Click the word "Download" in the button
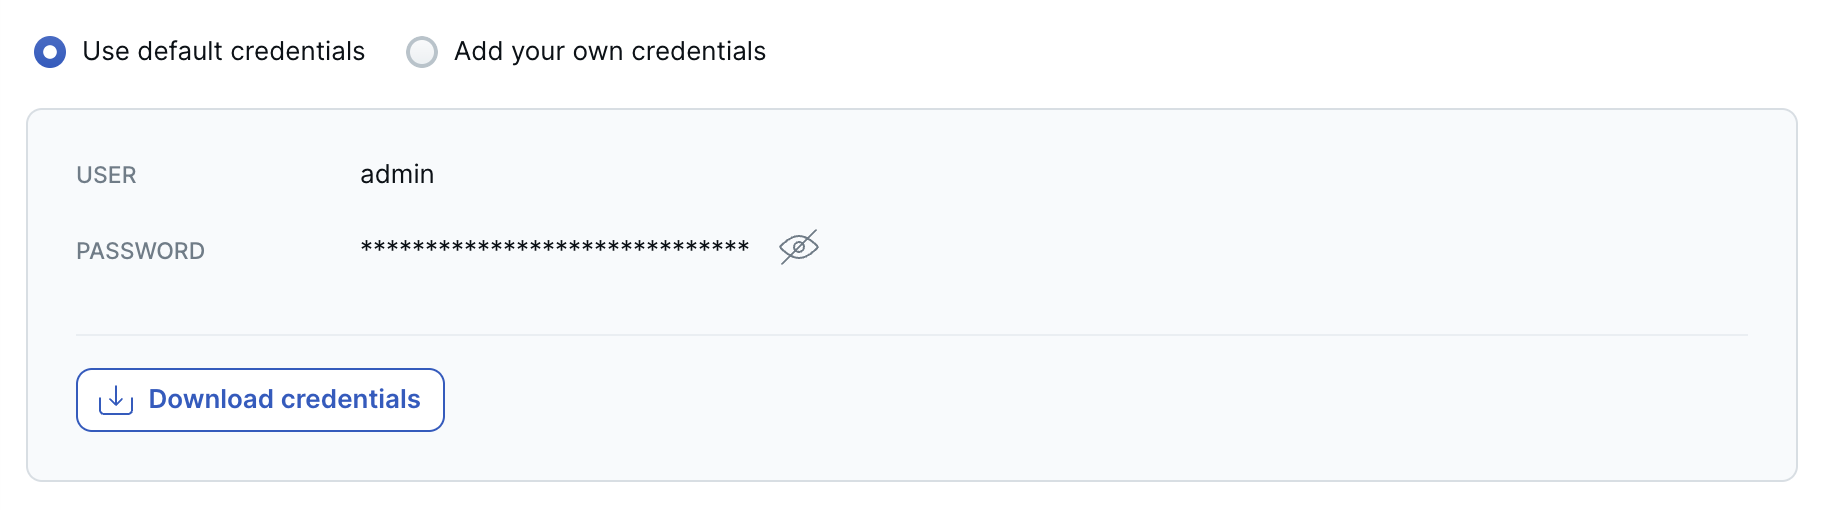1824x510 pixels. pyautogui.click(x=211, y=399)
